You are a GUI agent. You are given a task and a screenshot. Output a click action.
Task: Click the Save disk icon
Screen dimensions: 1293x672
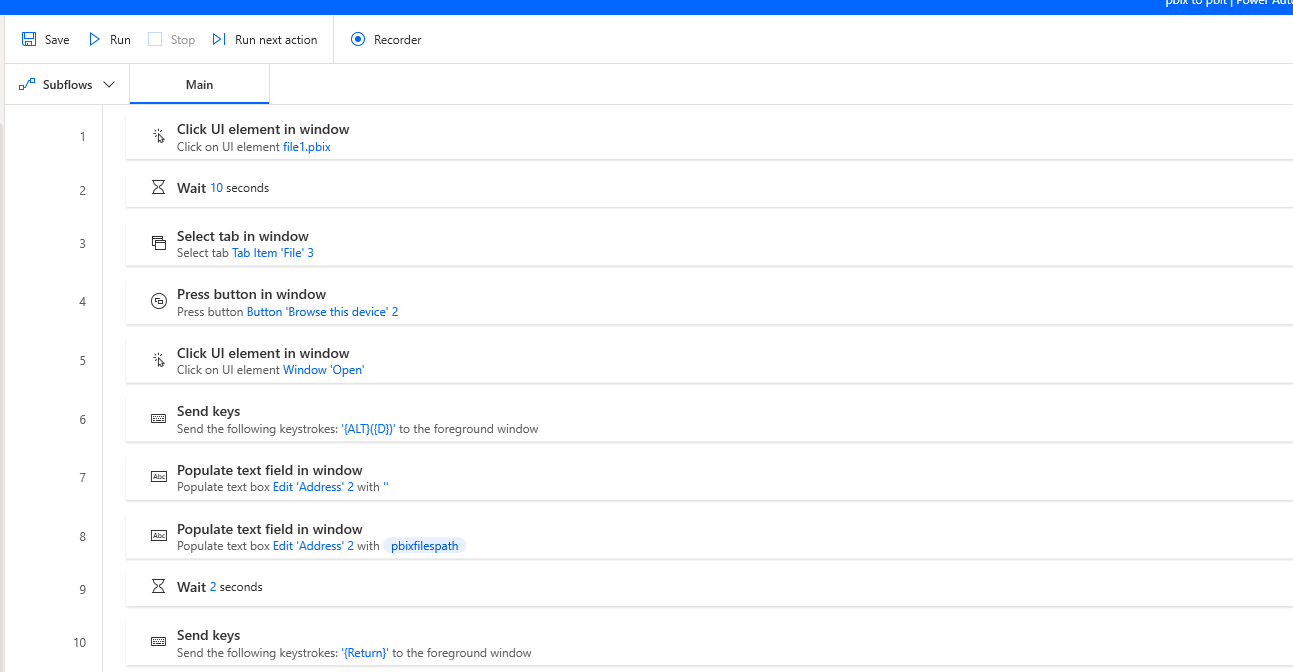point(29,40)
